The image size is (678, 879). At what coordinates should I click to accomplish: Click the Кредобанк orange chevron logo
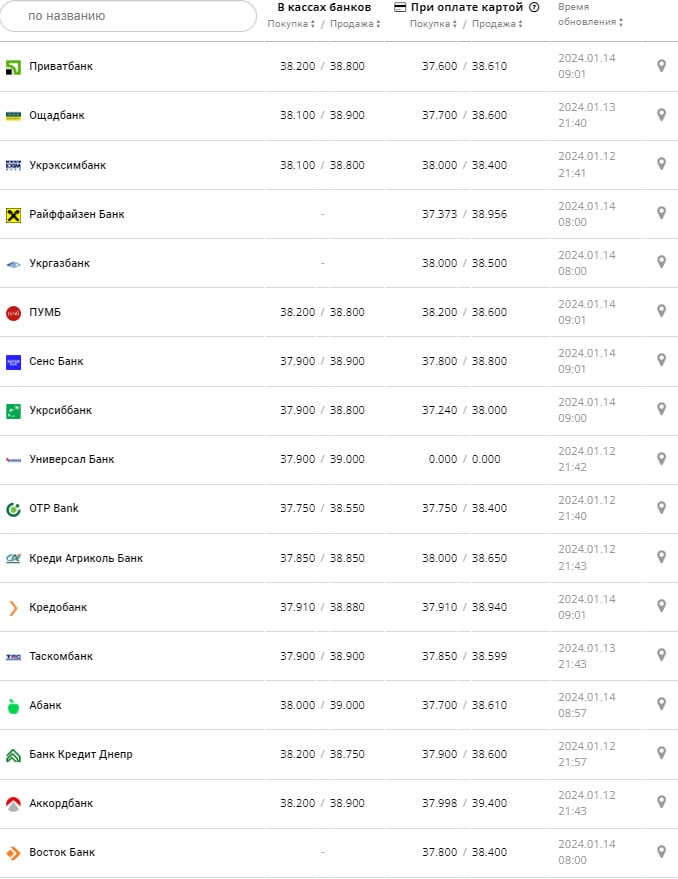tap(13, 607)
